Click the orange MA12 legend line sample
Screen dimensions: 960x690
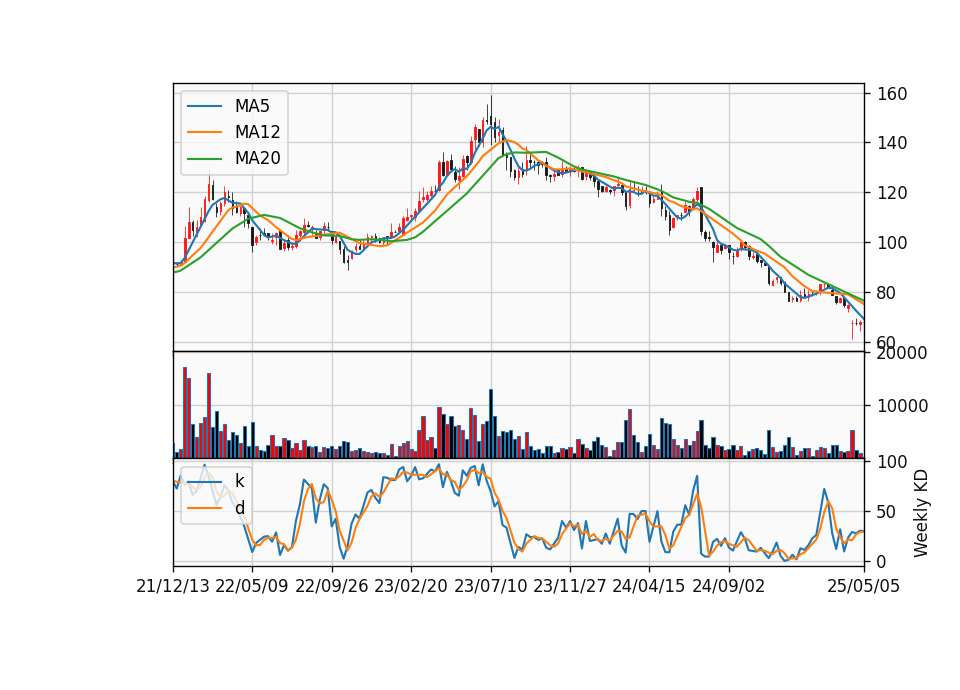204,132
